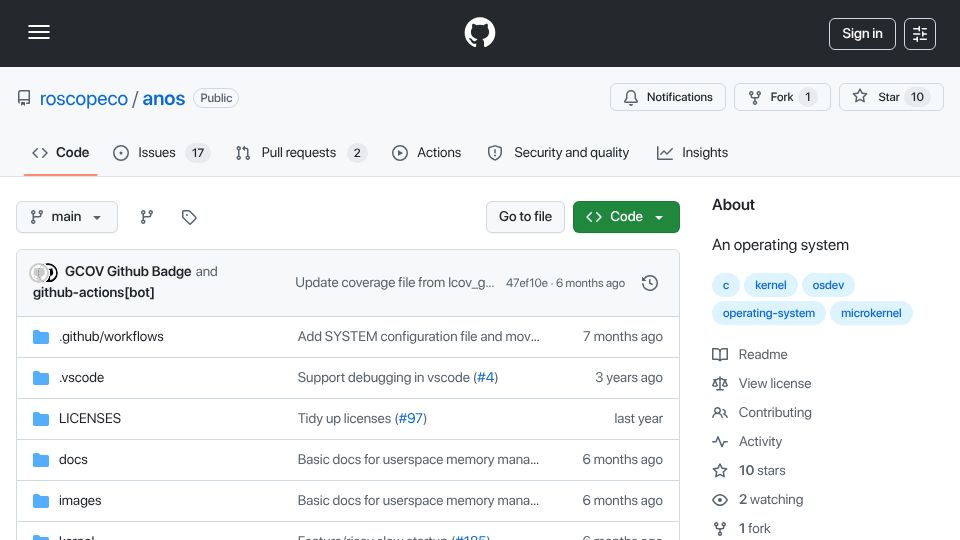Open the Pull requests tab

(x=301, y=152)
